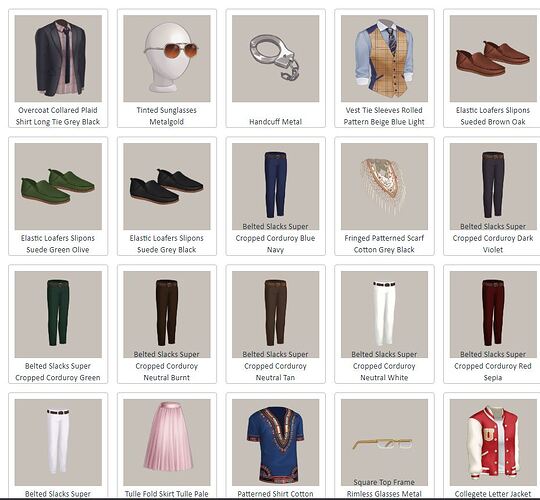Pick the Collegete Letter Jacket

point(492,446)
